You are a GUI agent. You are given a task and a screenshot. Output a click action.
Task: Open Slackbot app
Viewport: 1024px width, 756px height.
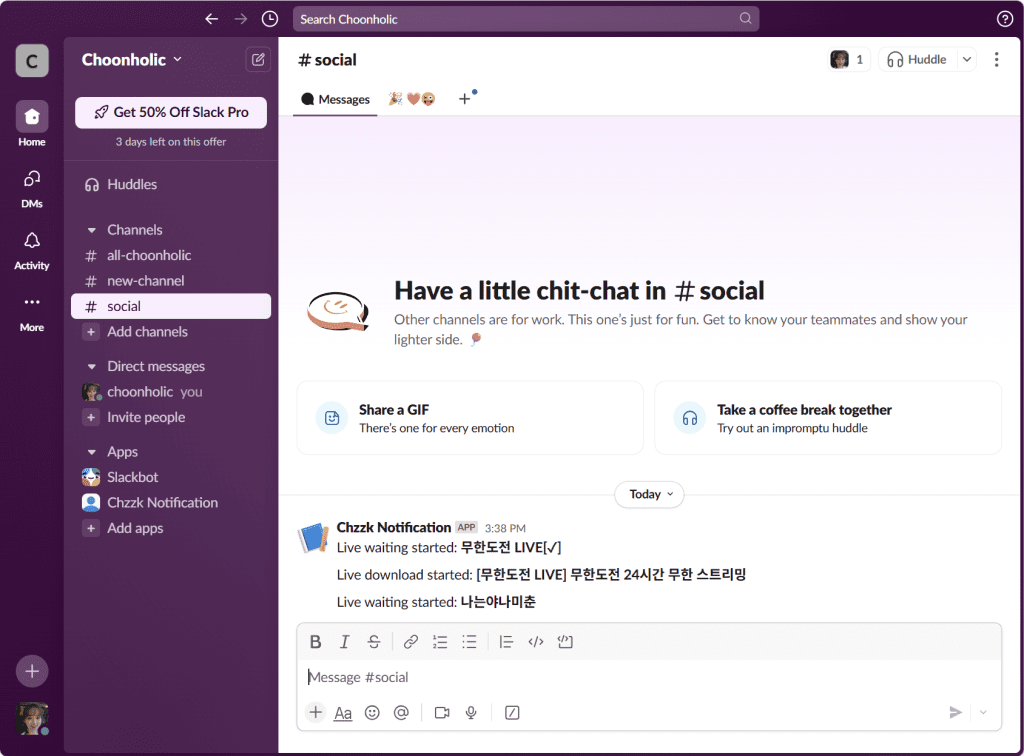[x=171, y=477]
